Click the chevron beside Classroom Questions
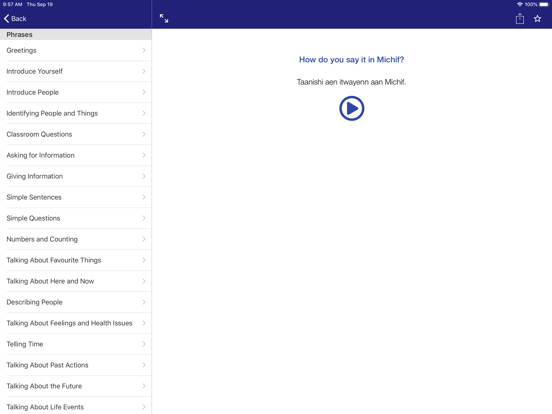Image resolution: width=552 pixels, height=414 pixels. click(x=144, y=134)
